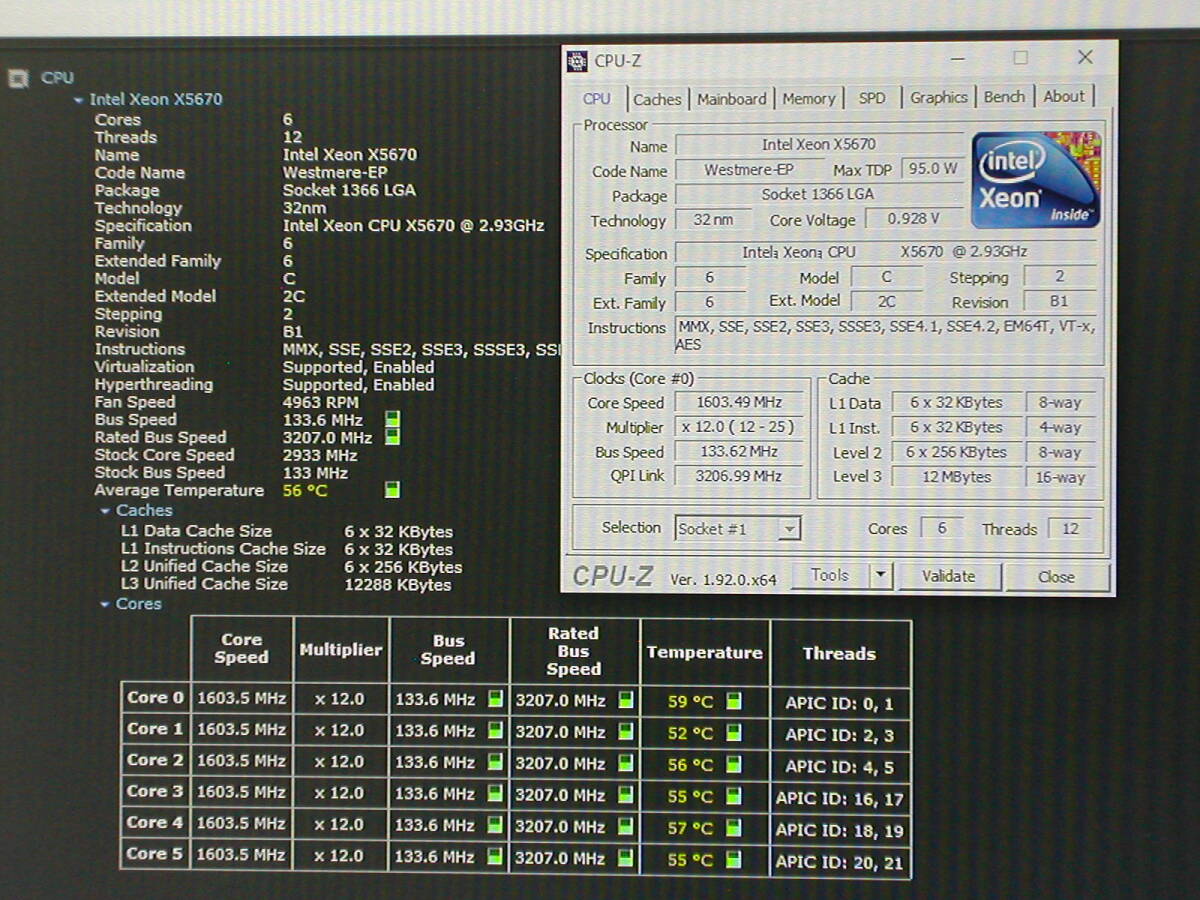
Task: Click Core 1 bus speed status indicator
Action: (x=495, y=731)
